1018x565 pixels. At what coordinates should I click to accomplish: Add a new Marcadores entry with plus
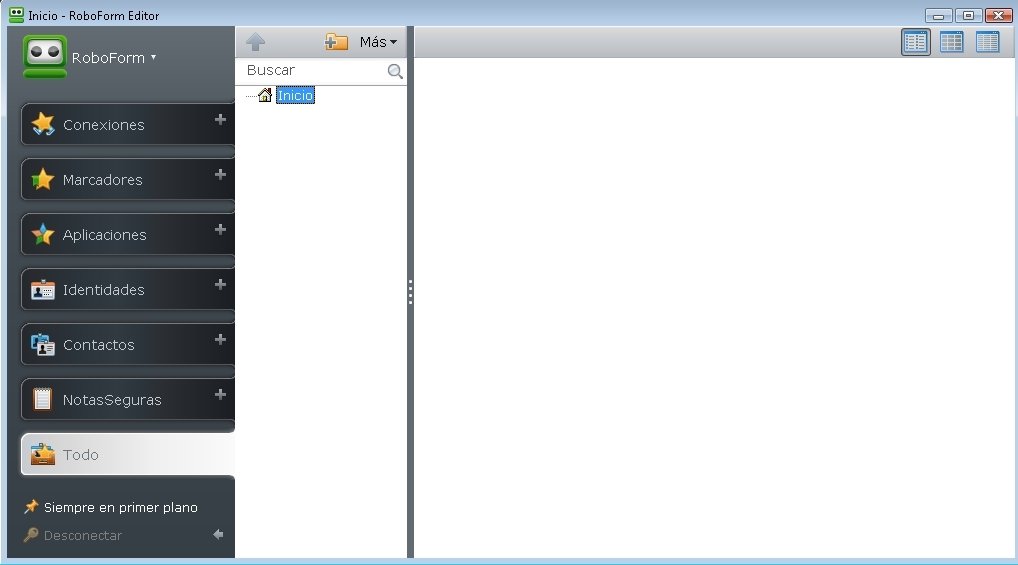(220, 175)
